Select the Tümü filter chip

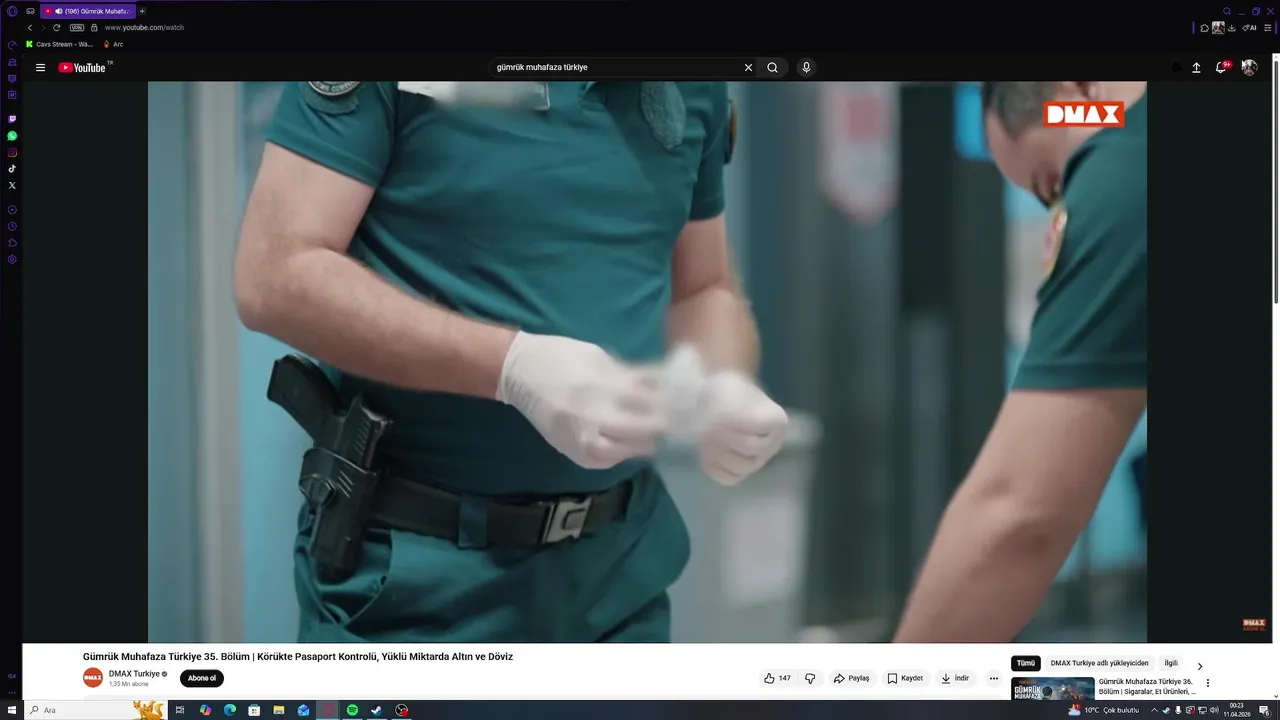click(x=1026, y=663)
